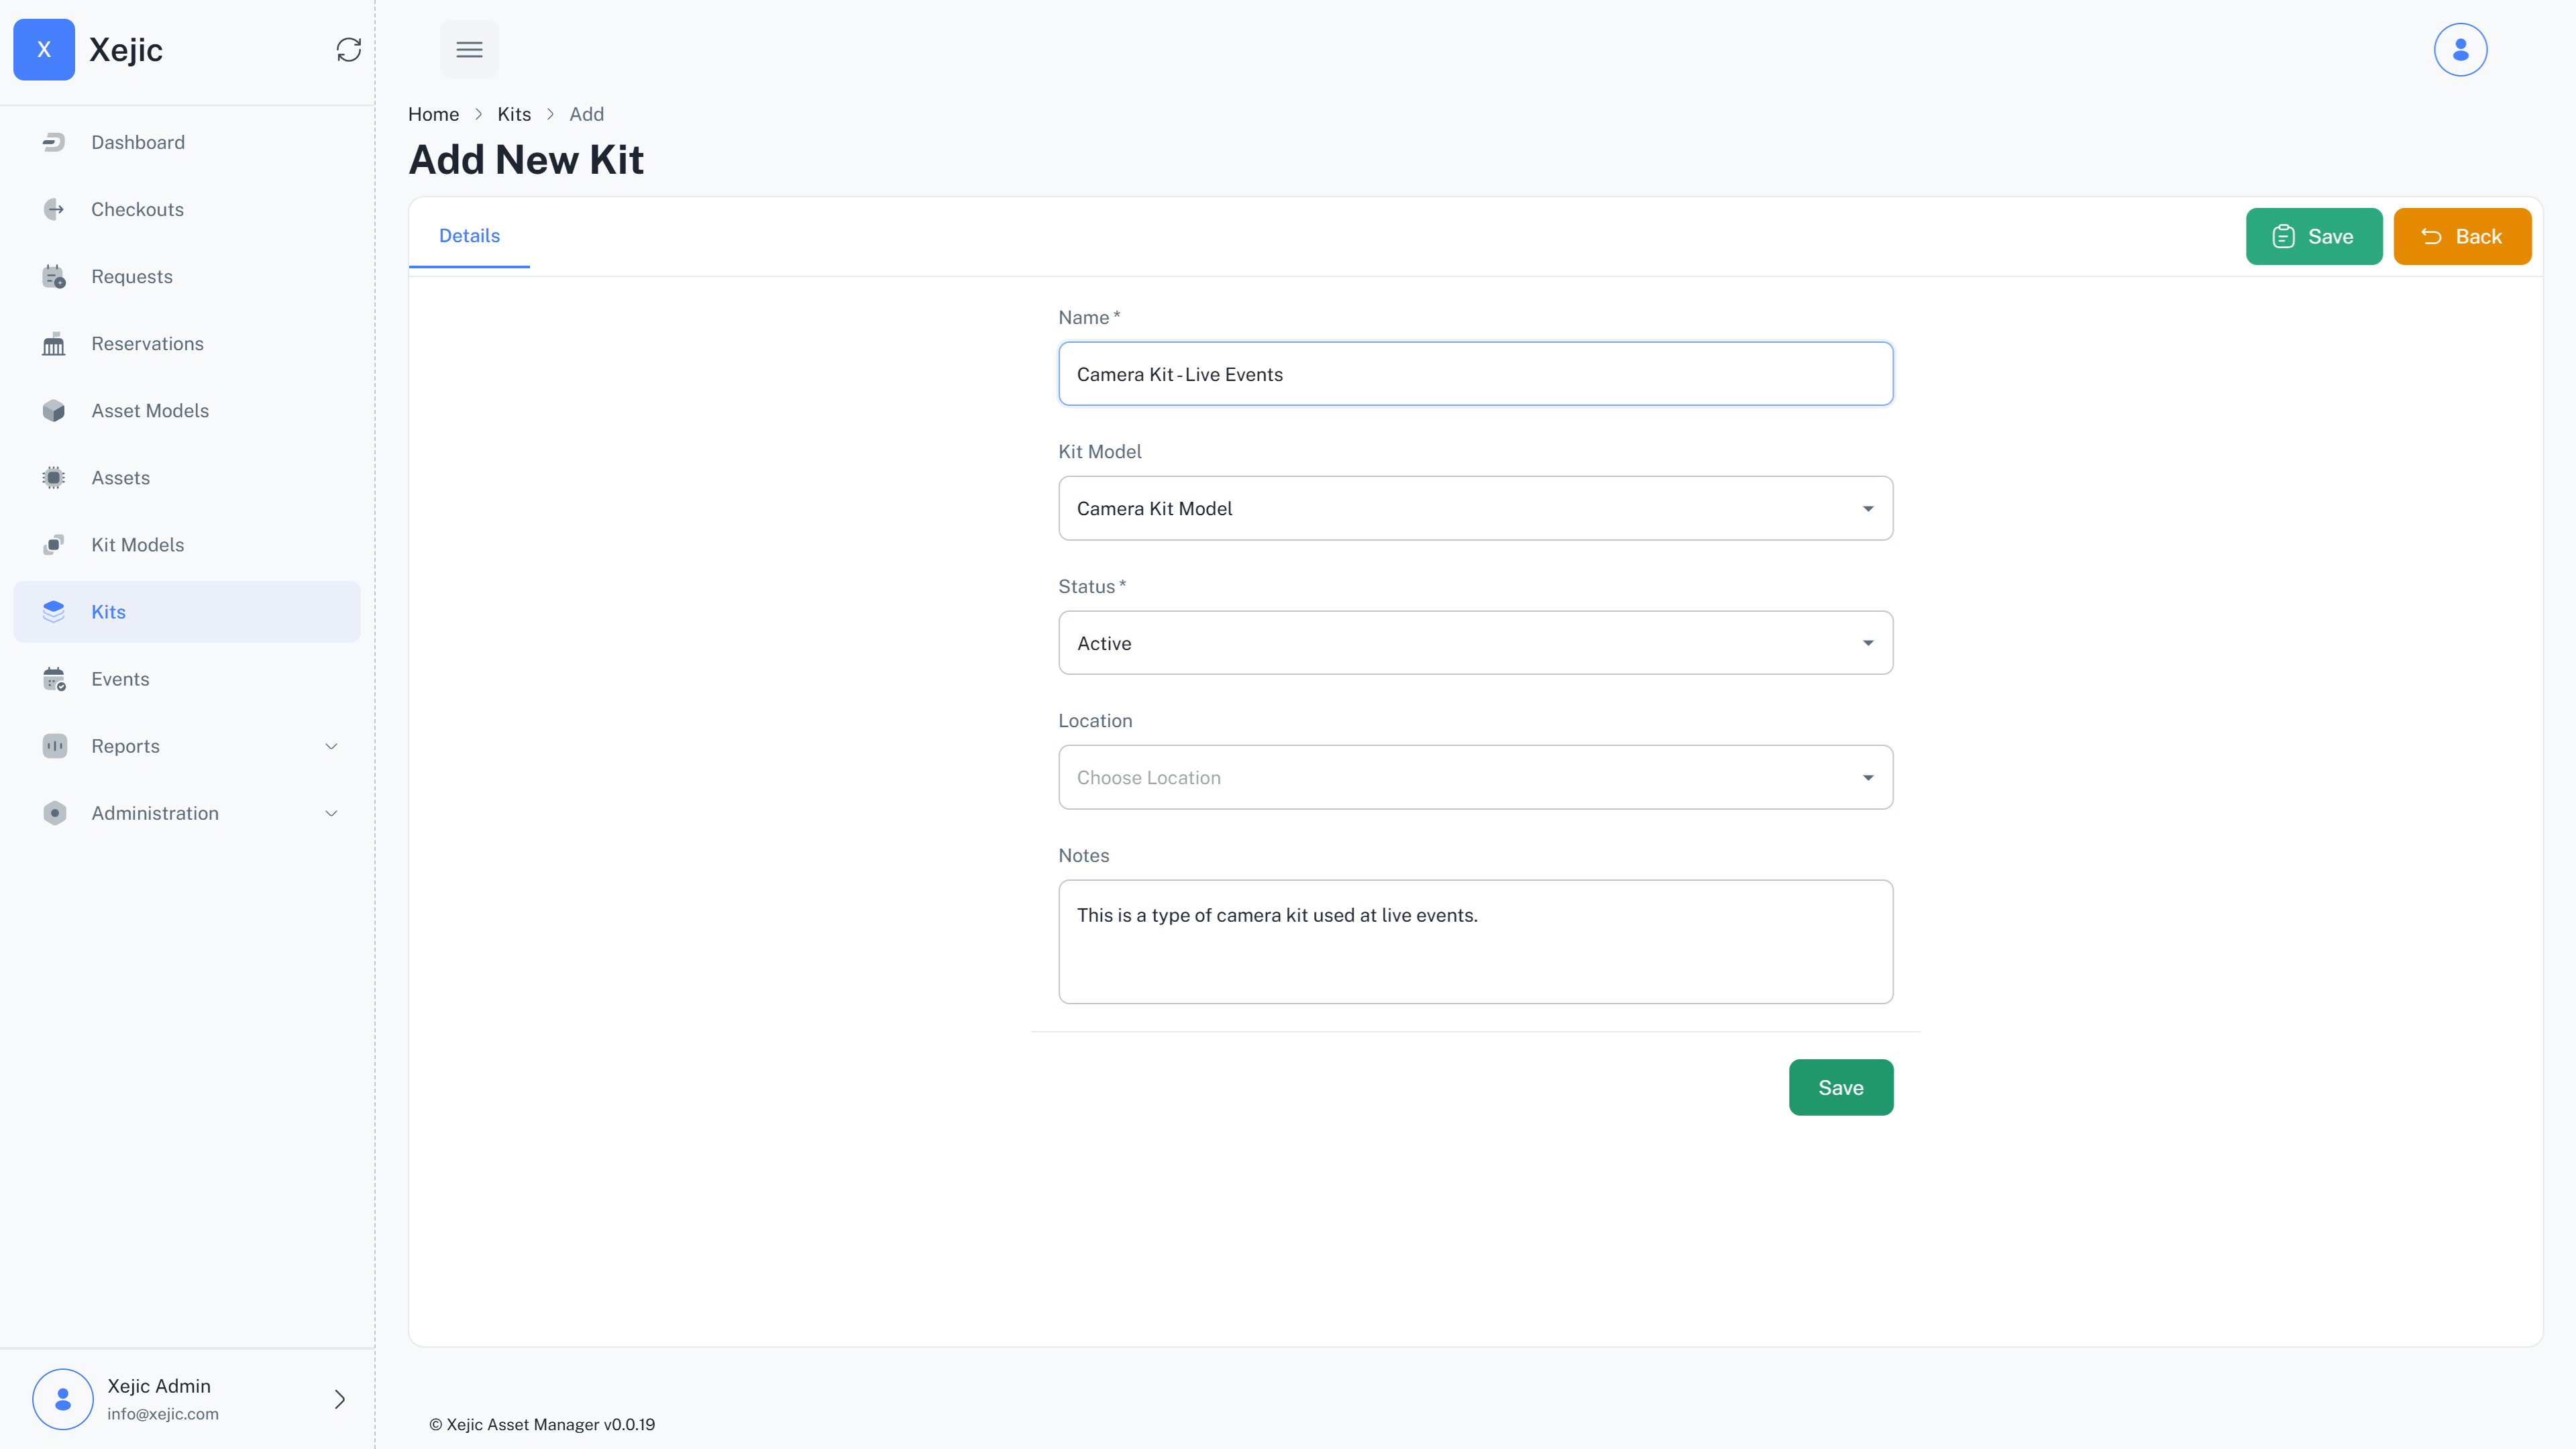Open Asset Models page
Viewport: 2576px width, 1449px height.
pyautogui.click(x=187, y=410)
